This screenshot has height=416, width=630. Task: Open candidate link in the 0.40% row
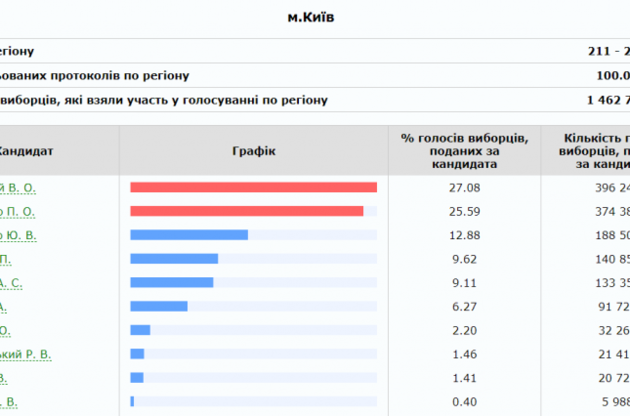click(x=9, y=402)
